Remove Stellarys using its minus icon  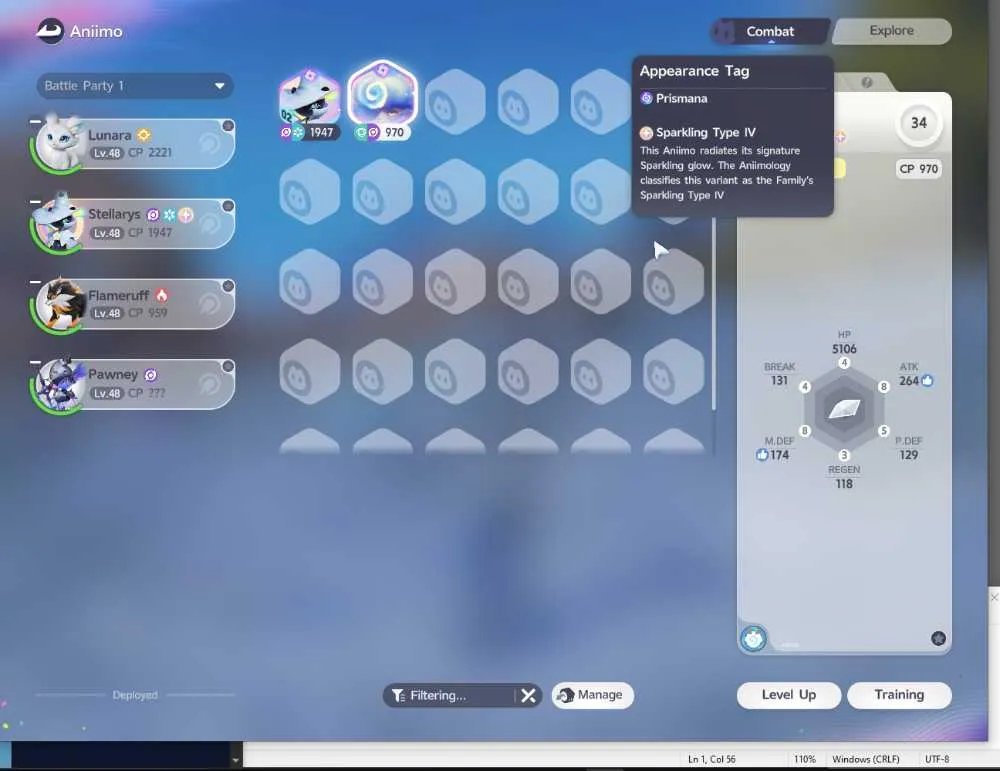[35, 201]
